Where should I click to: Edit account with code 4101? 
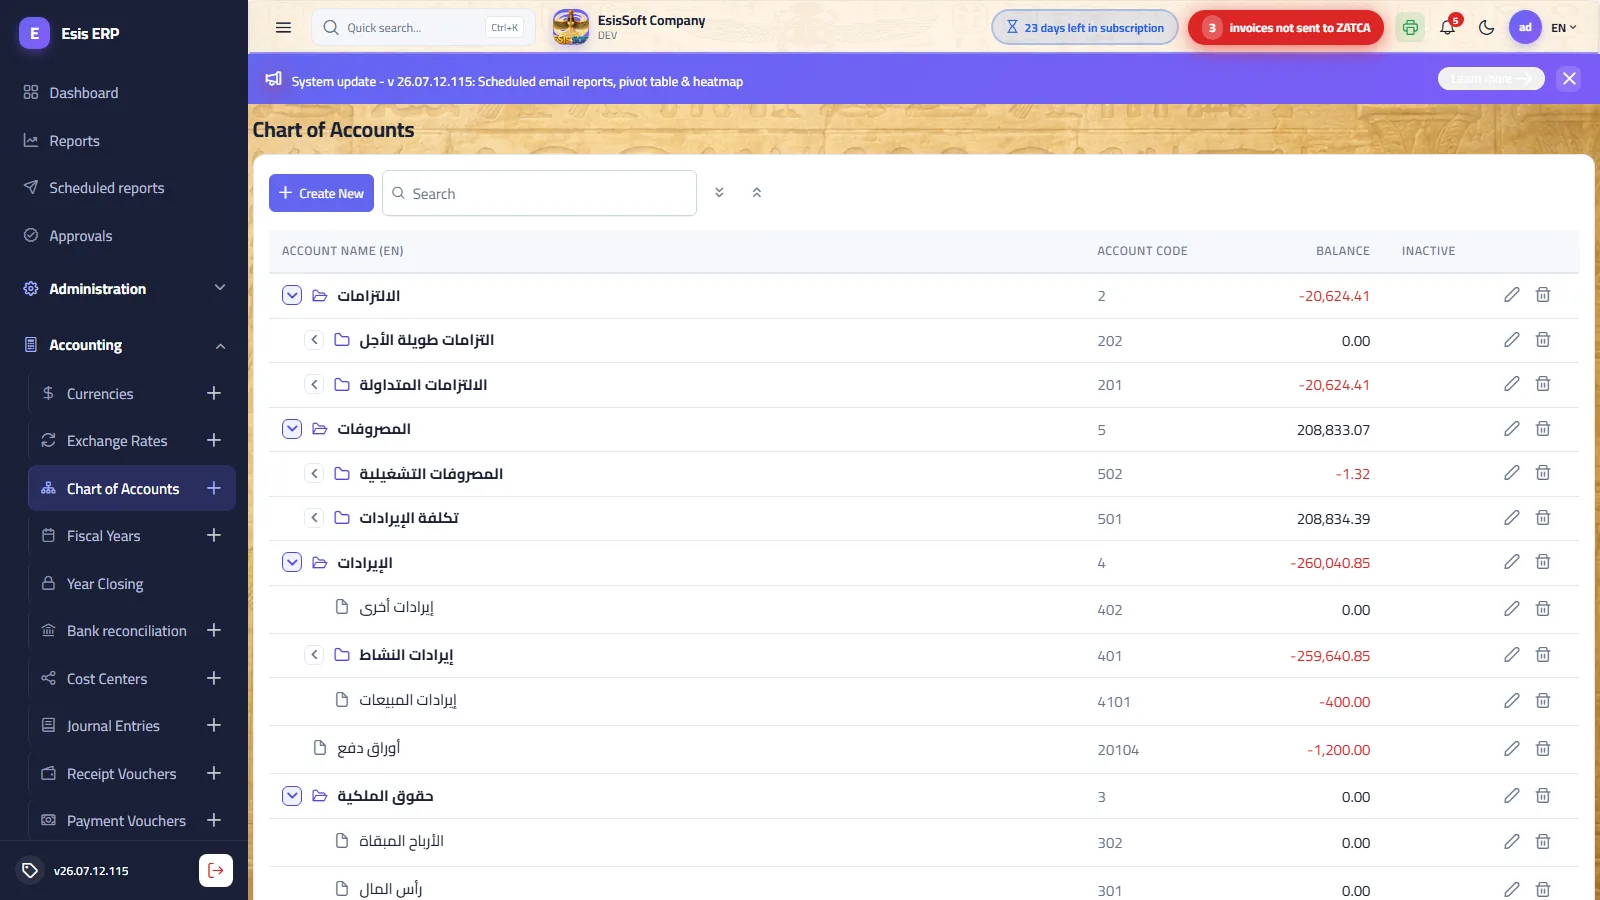click(x=1512, y=701)
